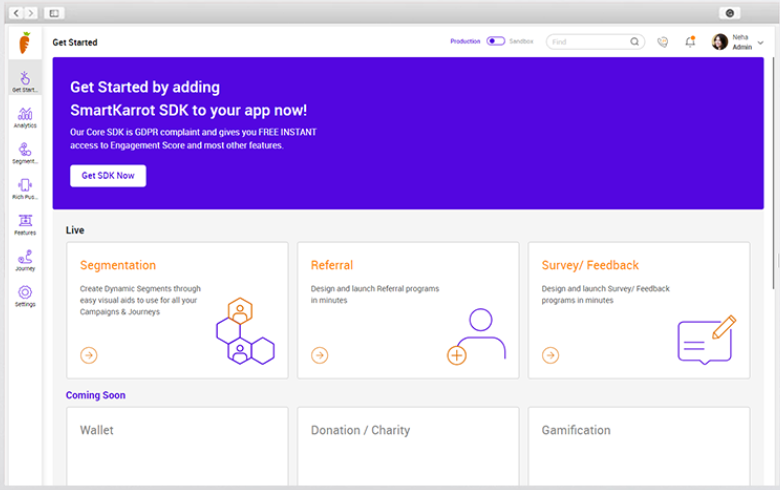Click the Gamification coming soon card
The width and height of the screenshot is (780, 490).
pos(639,446)
